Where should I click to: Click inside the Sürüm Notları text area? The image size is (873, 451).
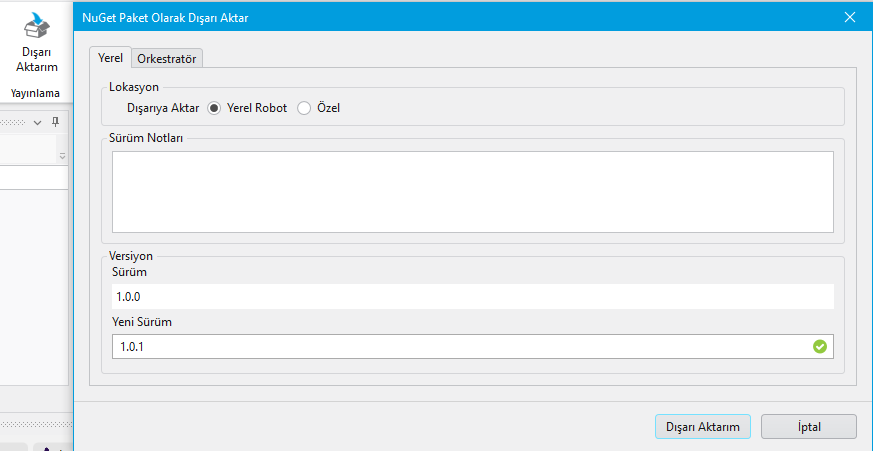(472, 192)
